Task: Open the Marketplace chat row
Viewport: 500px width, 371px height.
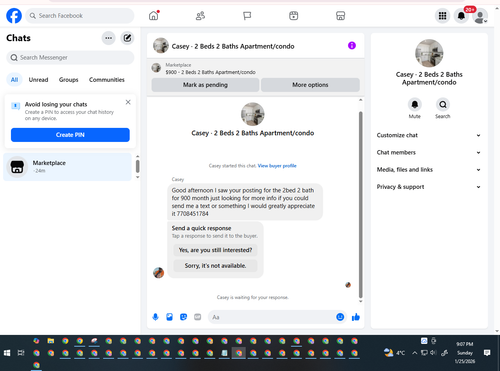Action: pos(68,167)
